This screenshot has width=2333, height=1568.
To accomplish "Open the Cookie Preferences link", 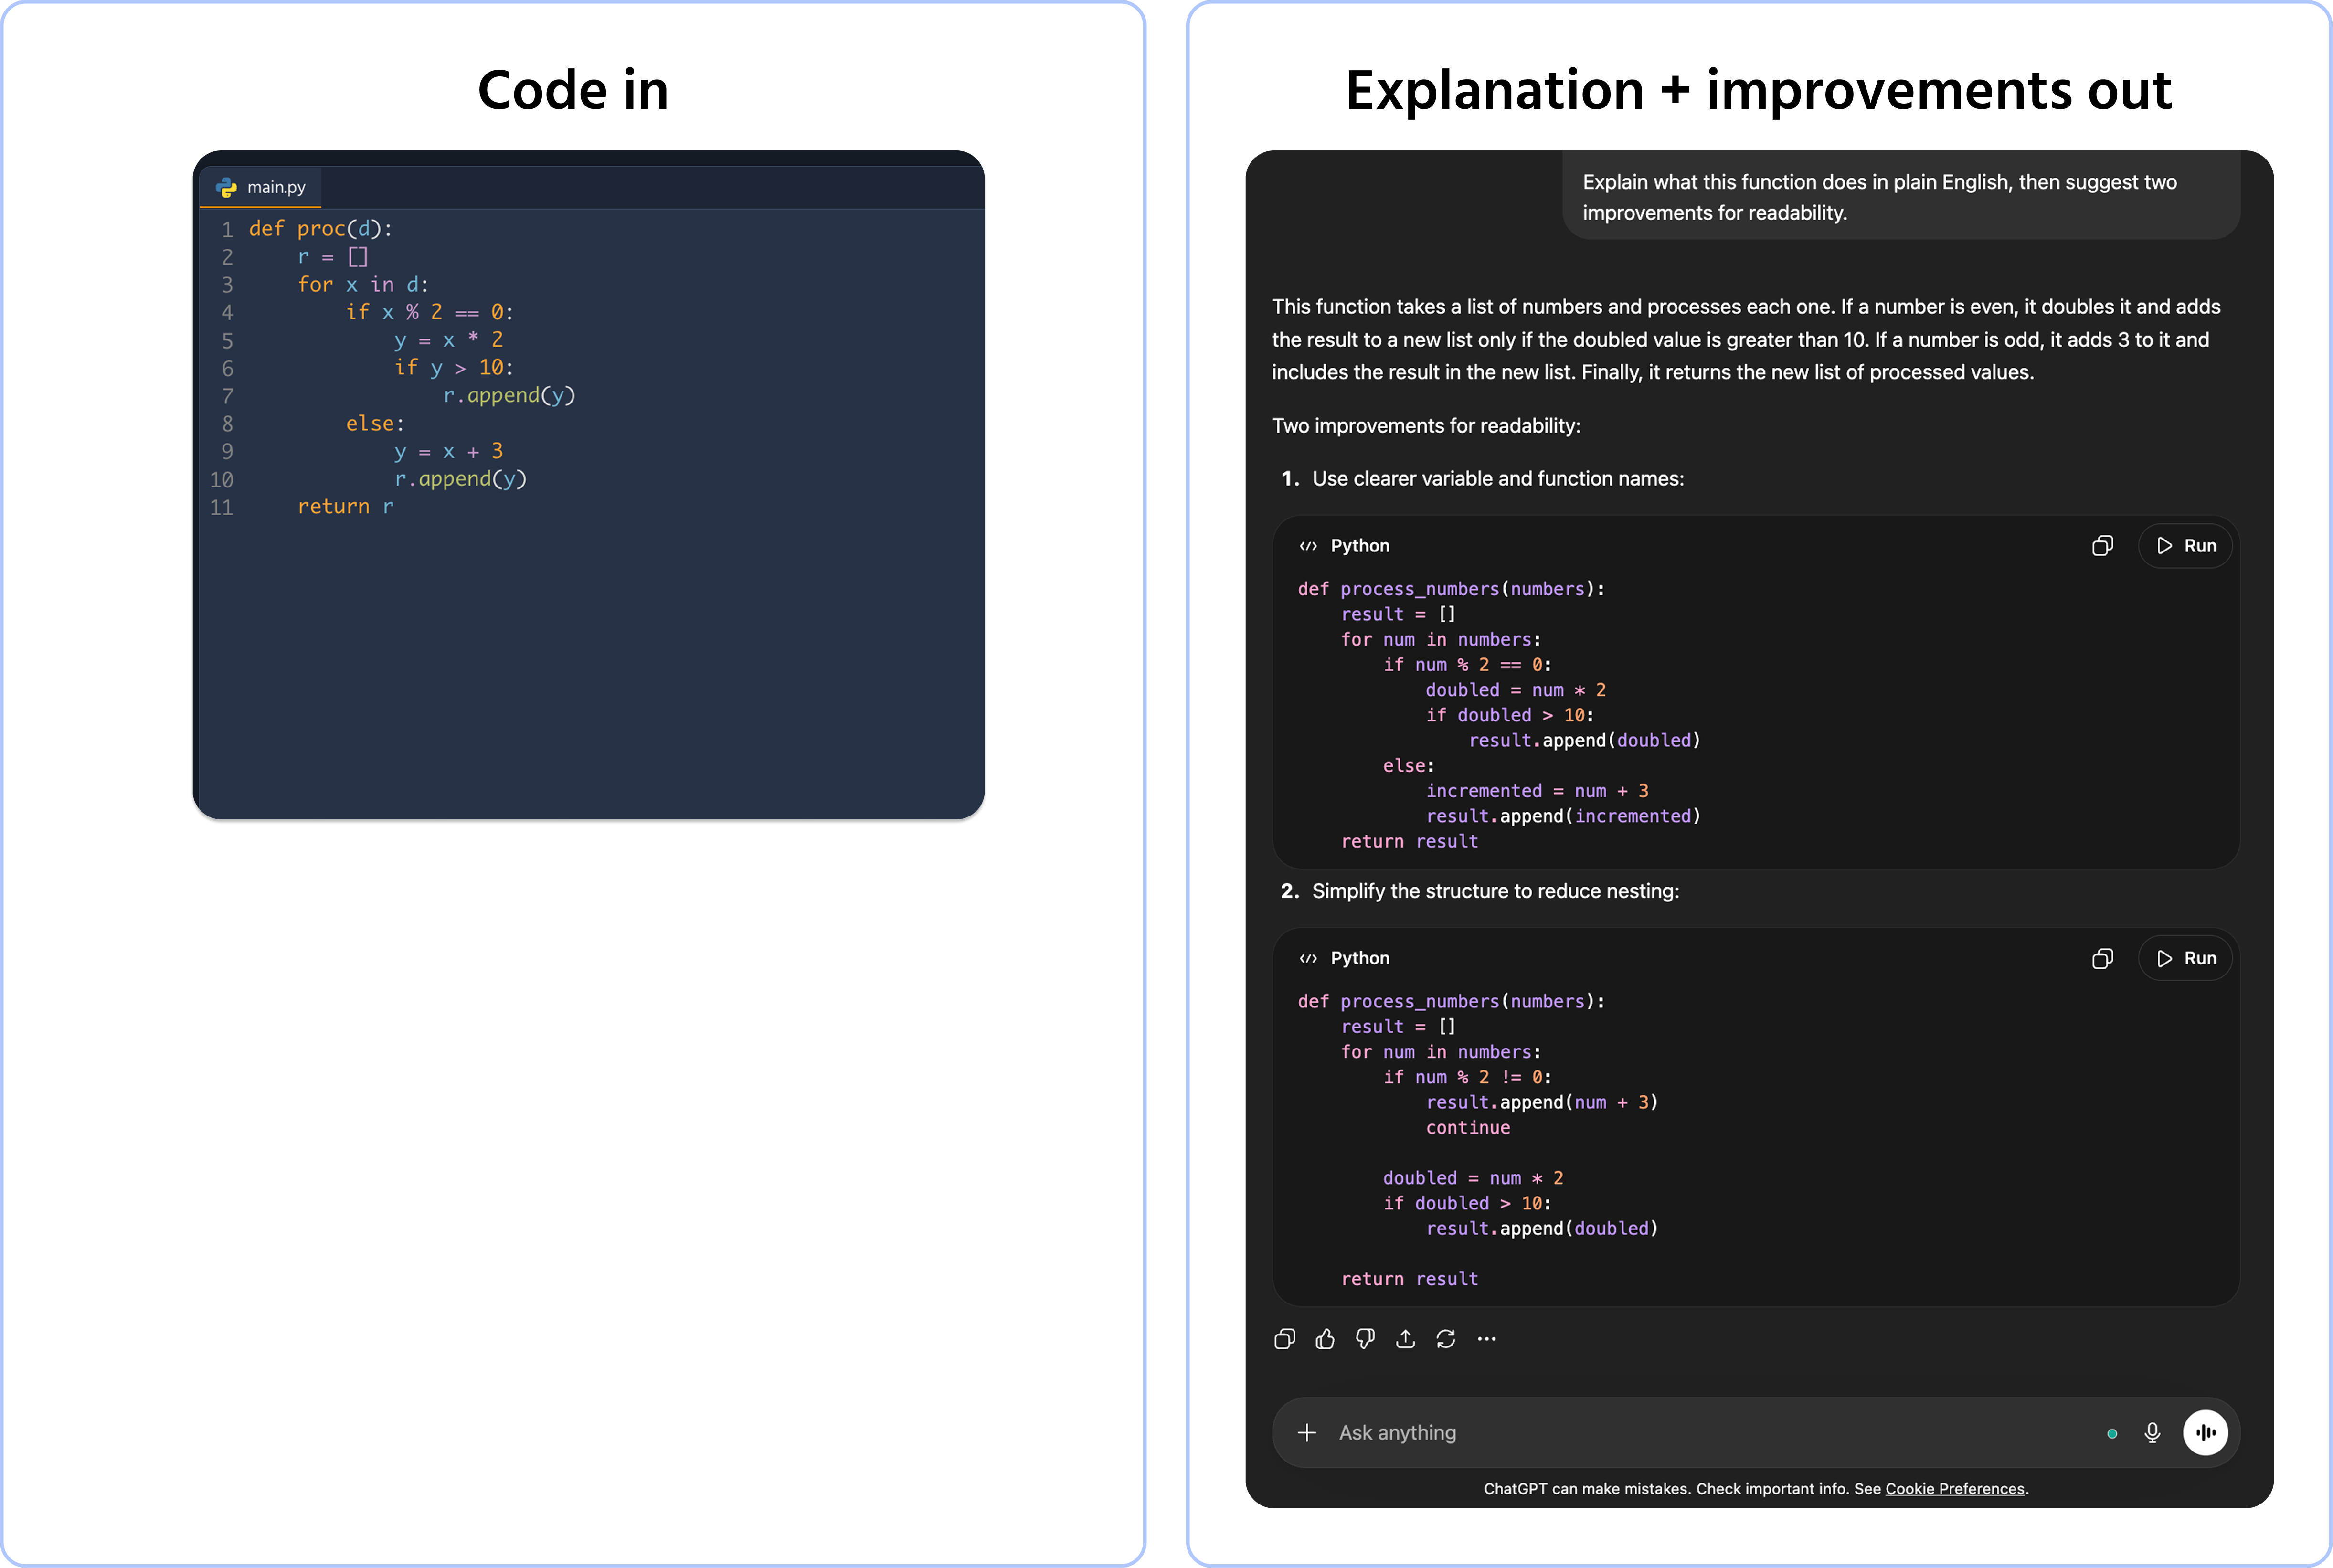I will click(x=1954, y=1489).
